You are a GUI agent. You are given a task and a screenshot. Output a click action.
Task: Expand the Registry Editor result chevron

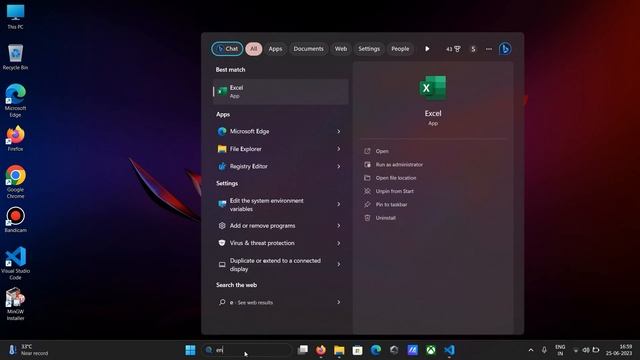point(338,167)
